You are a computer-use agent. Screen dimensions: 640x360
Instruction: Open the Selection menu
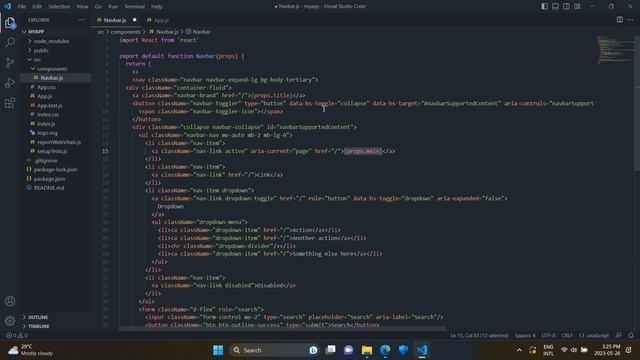[x=59, y=7]
